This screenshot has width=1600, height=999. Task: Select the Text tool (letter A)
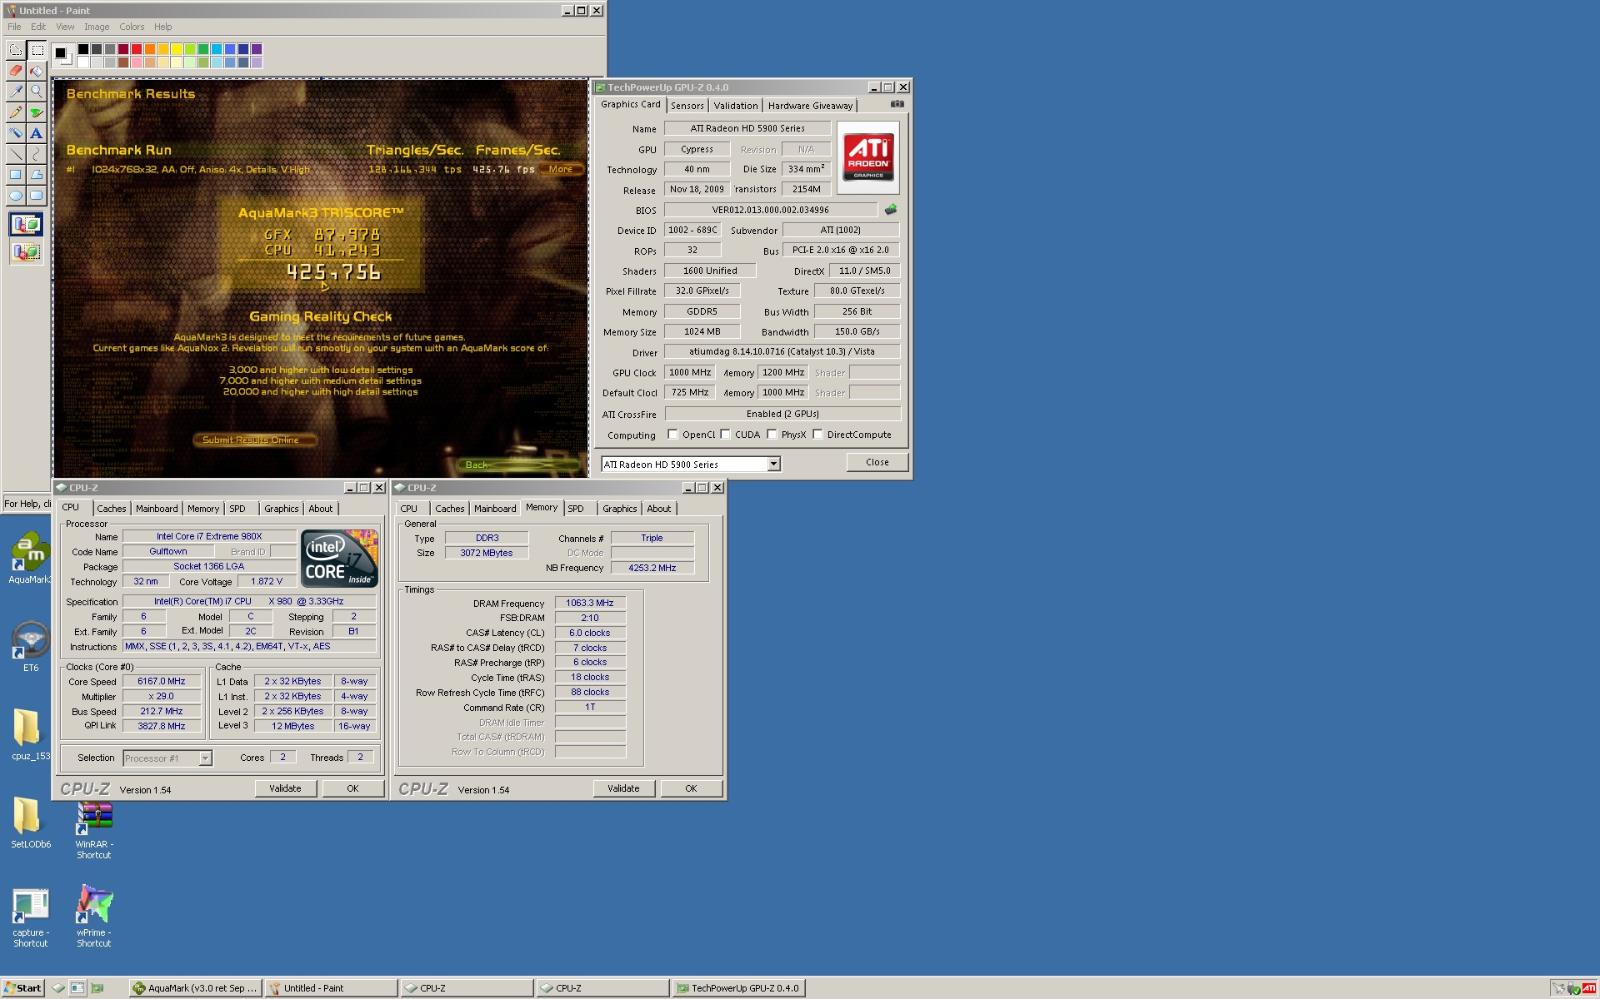(37, 133)
